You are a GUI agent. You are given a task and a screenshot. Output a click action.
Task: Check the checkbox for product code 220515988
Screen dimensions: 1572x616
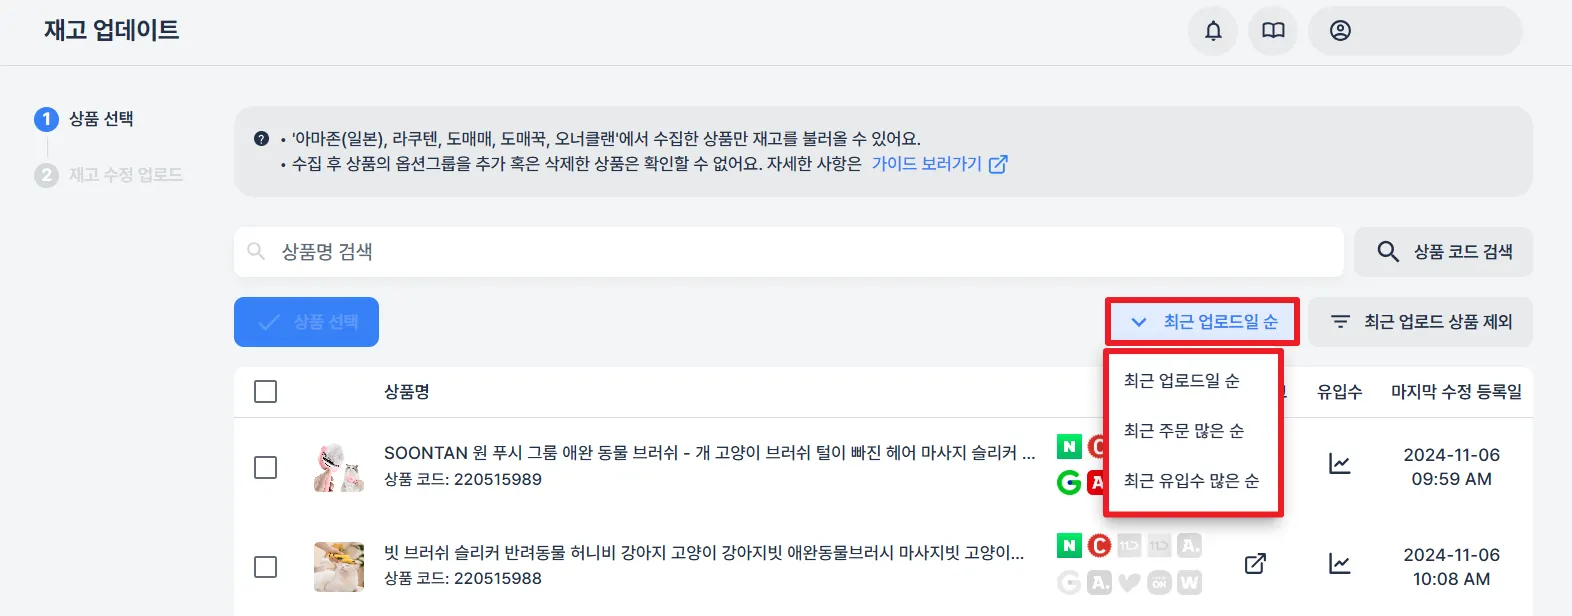(265, 567)
